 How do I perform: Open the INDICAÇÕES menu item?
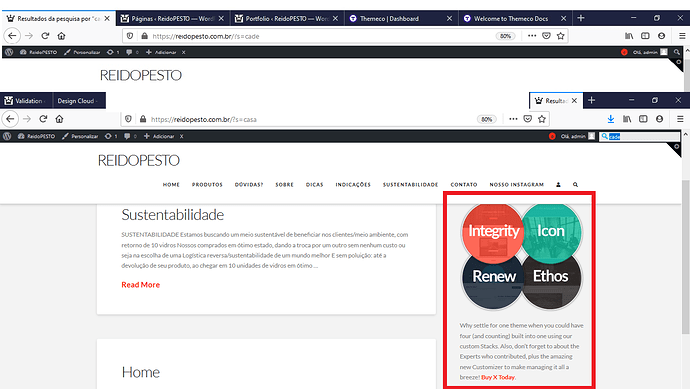(353, 184)
